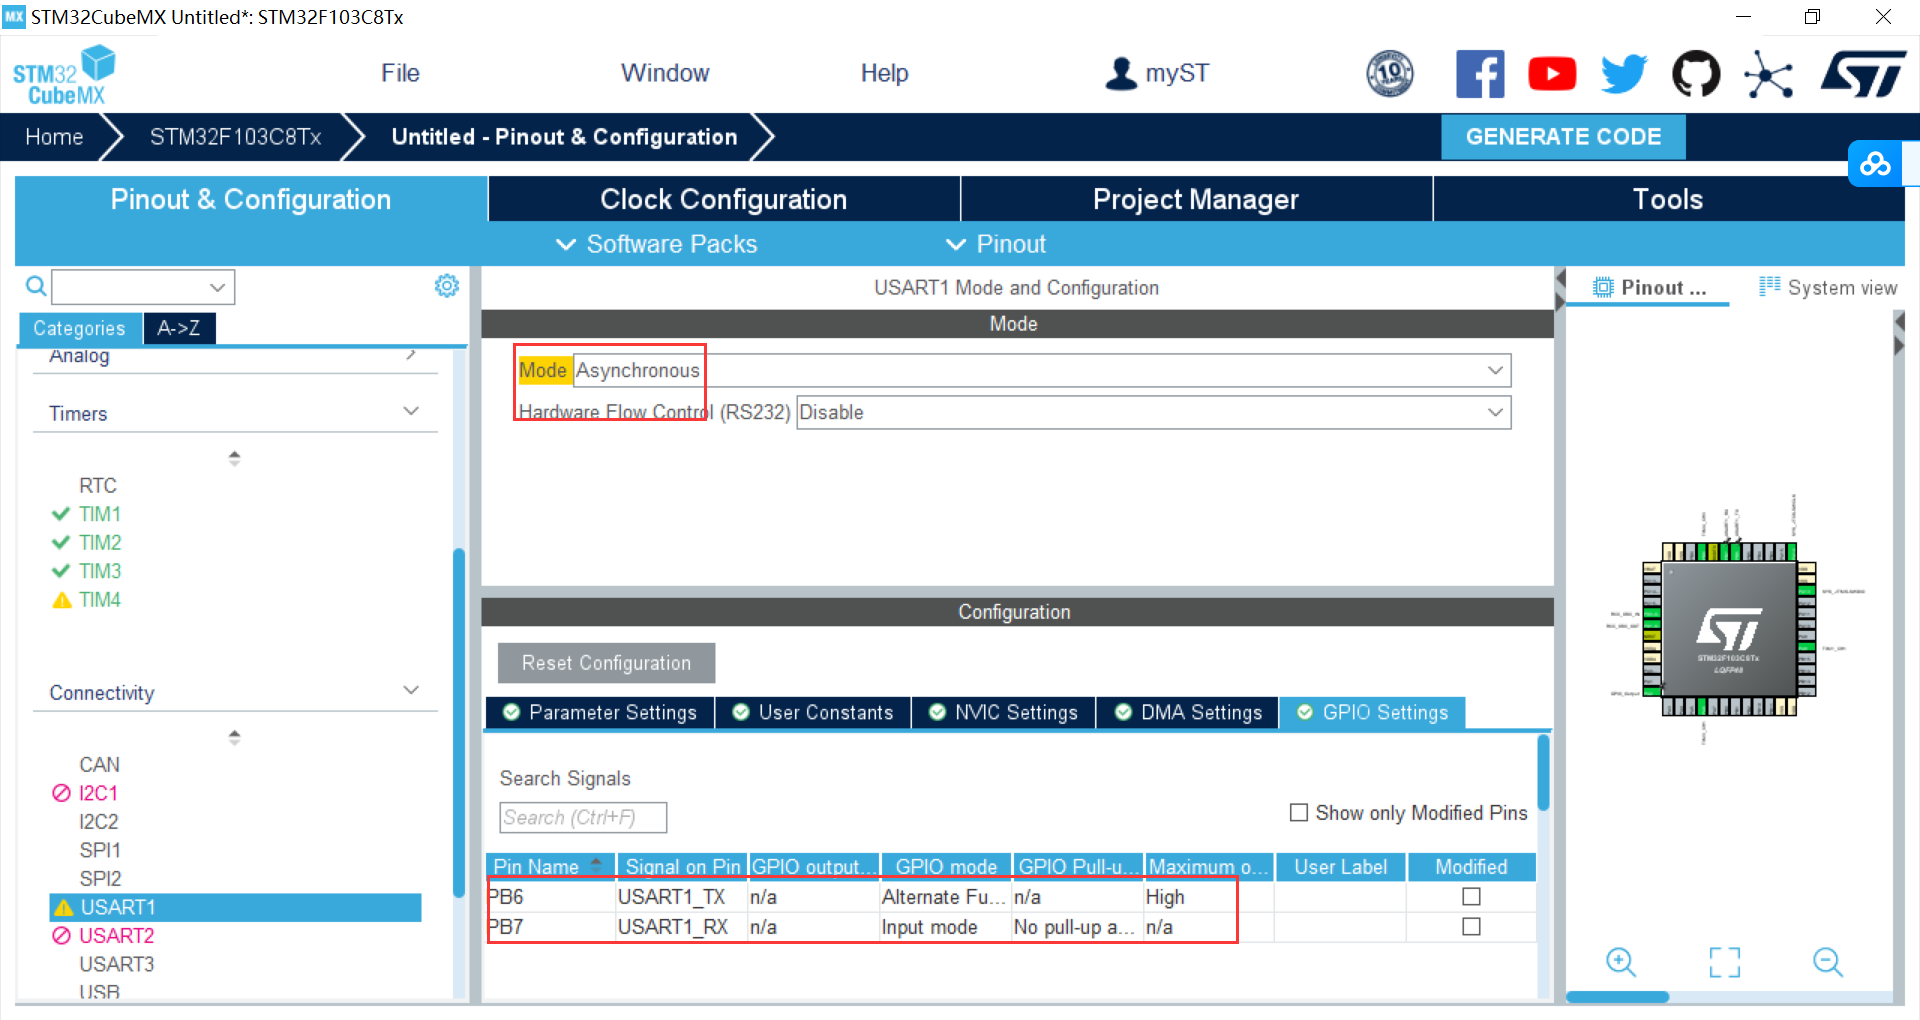Zoom in on the chip pinout view
Viewport: 1920px width, 1020px height.
(1620, 962)
